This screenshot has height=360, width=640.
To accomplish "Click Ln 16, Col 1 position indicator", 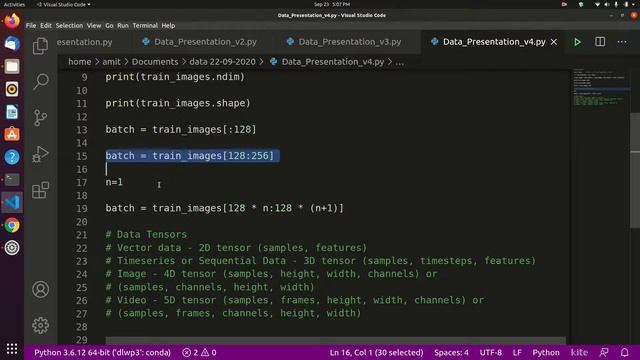I will point(376,352).
